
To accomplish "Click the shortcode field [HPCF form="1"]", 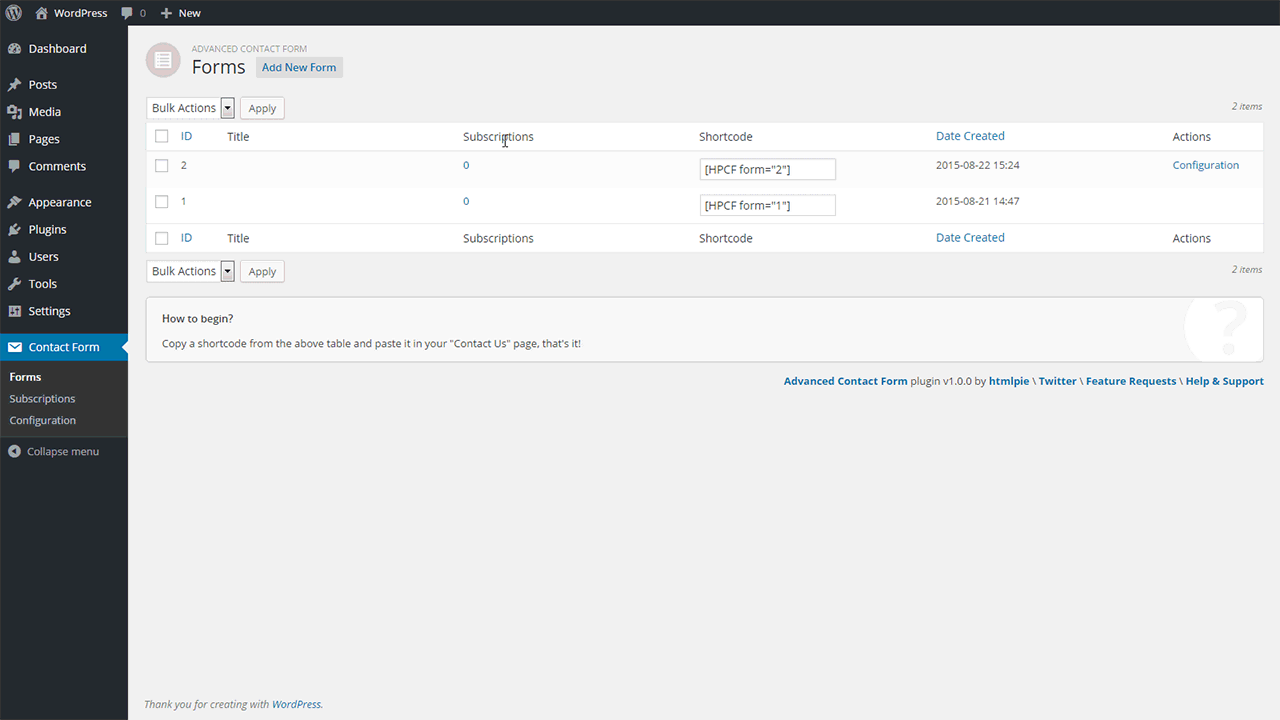I will click(x=768, y=205).
